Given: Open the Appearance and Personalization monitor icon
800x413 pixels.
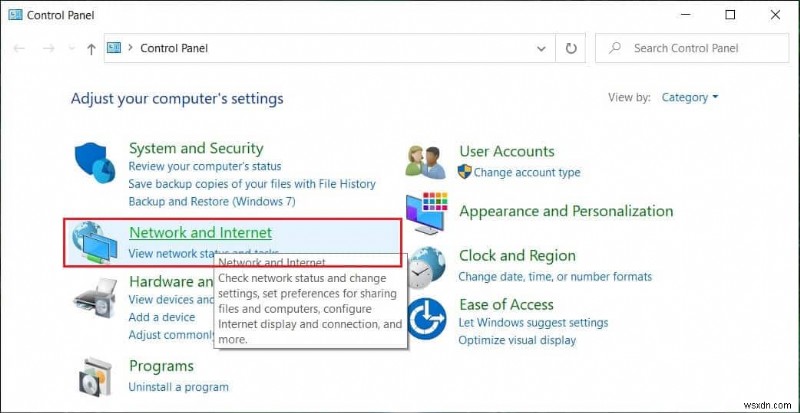Looking at the screenshot, I should pyautogui.click(x=427, y=212).
